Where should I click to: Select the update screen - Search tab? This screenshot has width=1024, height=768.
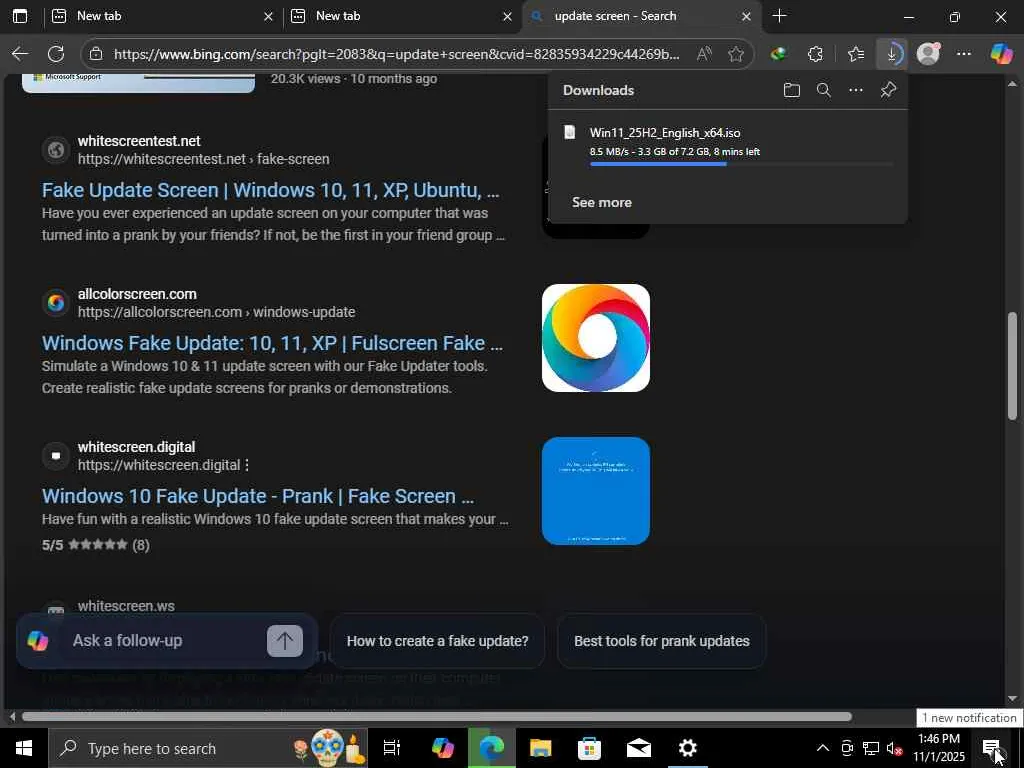pyautogui.click(x=641, y=16)
